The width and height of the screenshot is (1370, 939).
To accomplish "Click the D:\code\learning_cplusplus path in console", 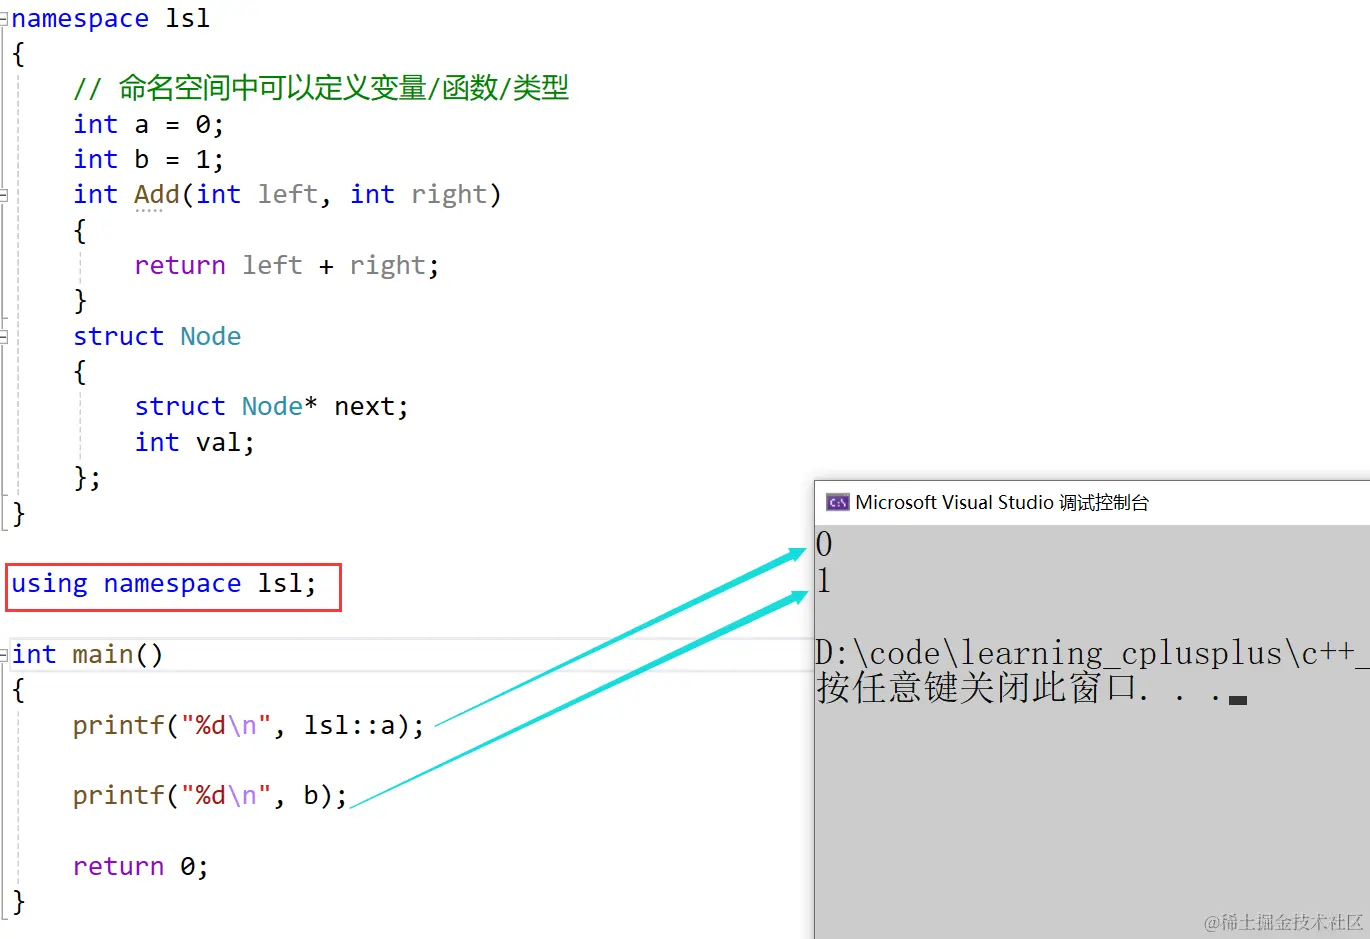I will 1092,653.
